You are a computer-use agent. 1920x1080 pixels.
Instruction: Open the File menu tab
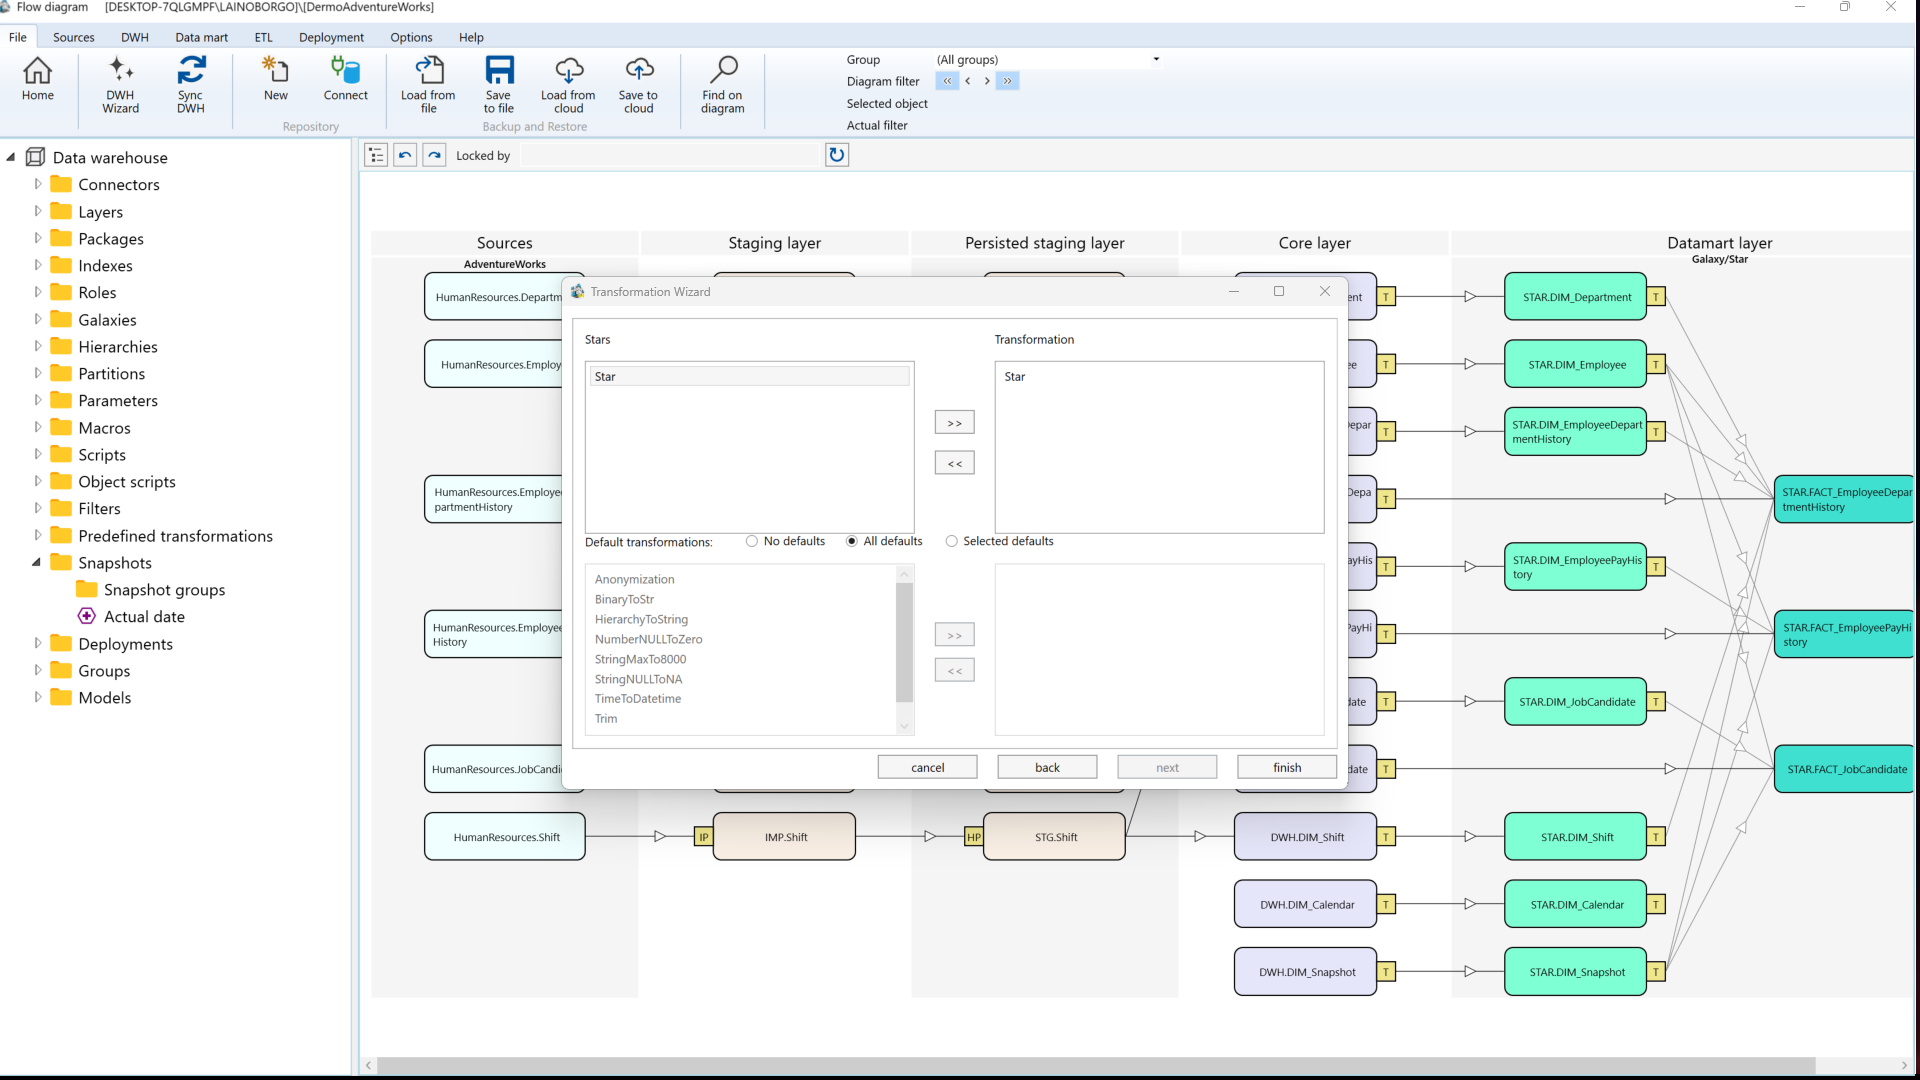tap(18, 37)
